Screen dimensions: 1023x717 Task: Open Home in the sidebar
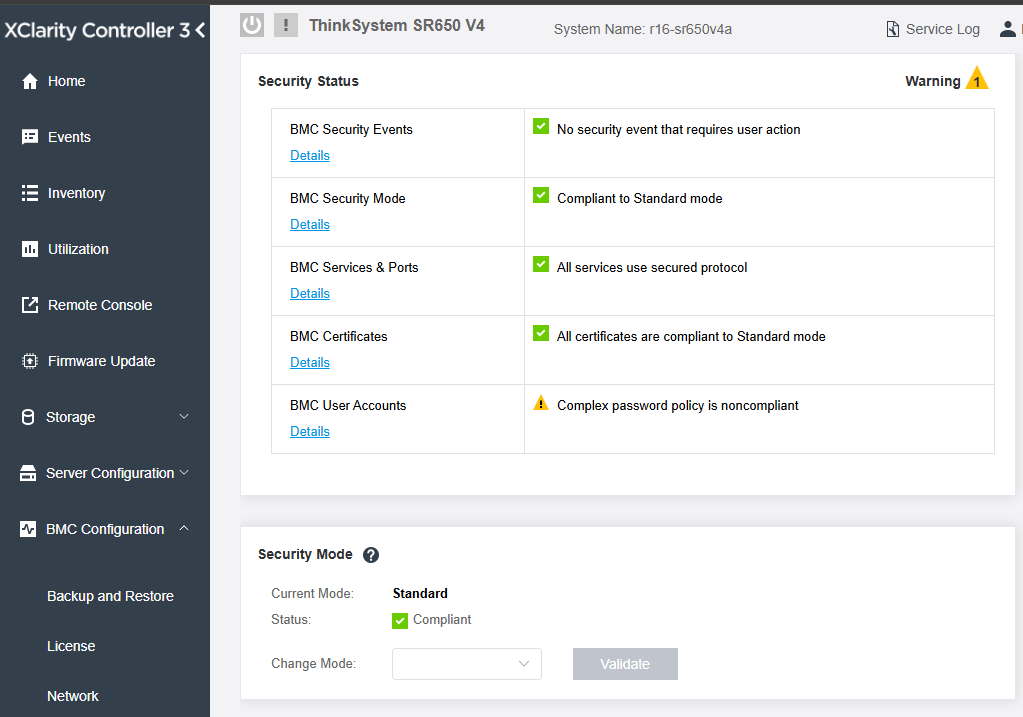coord(67,81)
